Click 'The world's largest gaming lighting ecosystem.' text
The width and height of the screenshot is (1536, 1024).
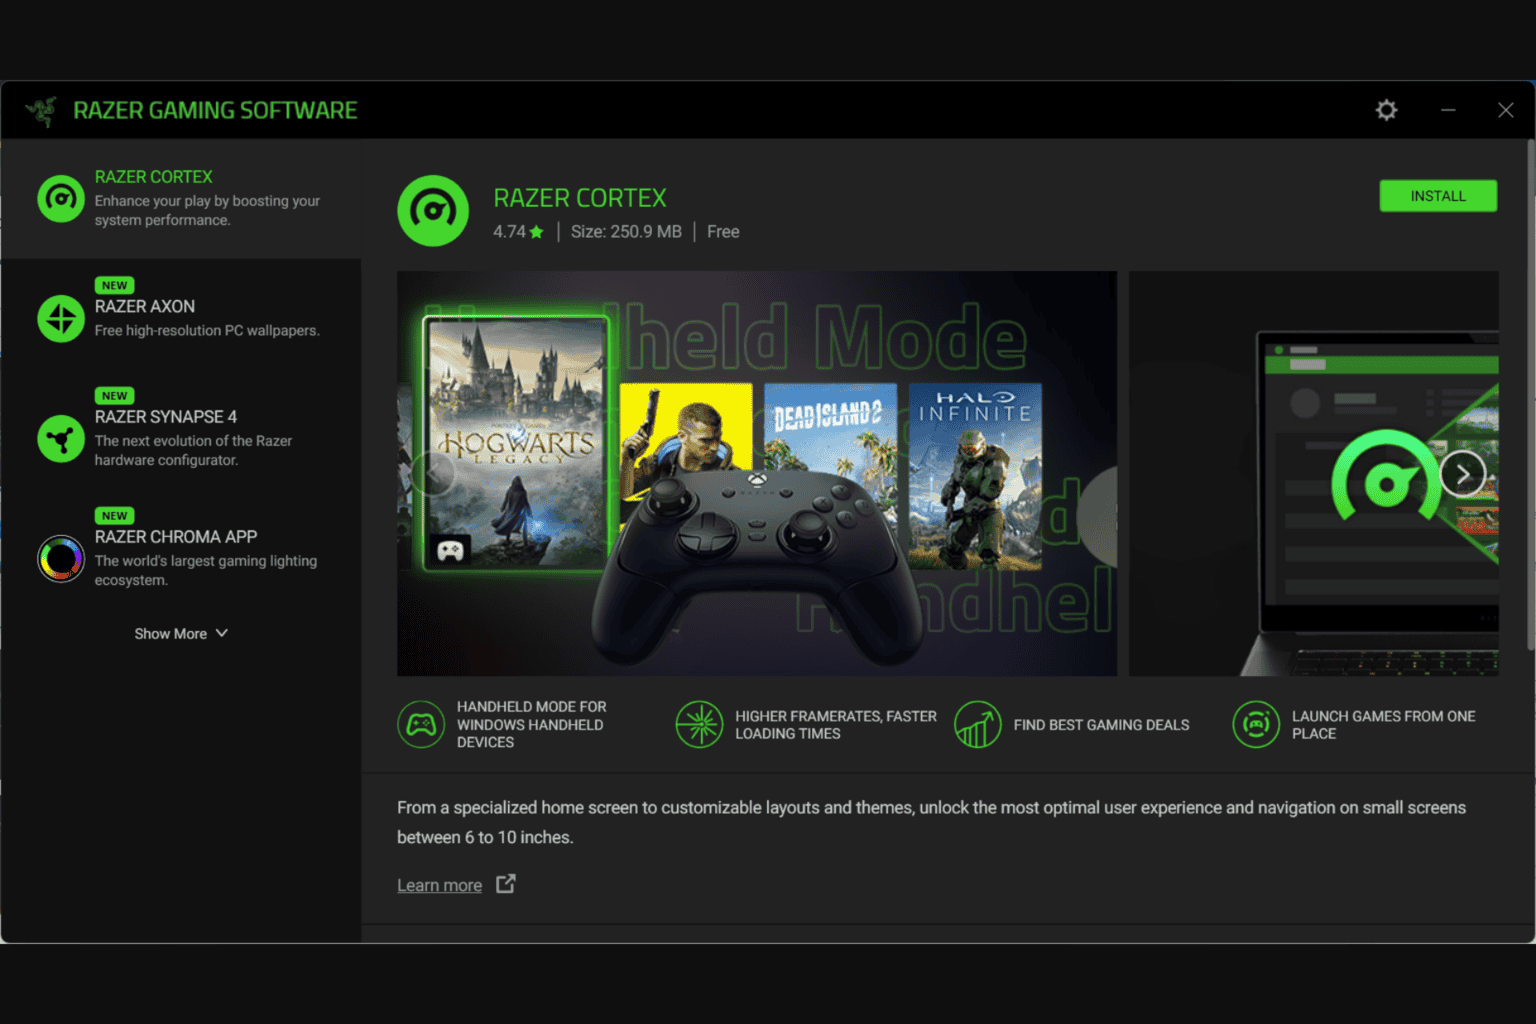click(206, 571)
